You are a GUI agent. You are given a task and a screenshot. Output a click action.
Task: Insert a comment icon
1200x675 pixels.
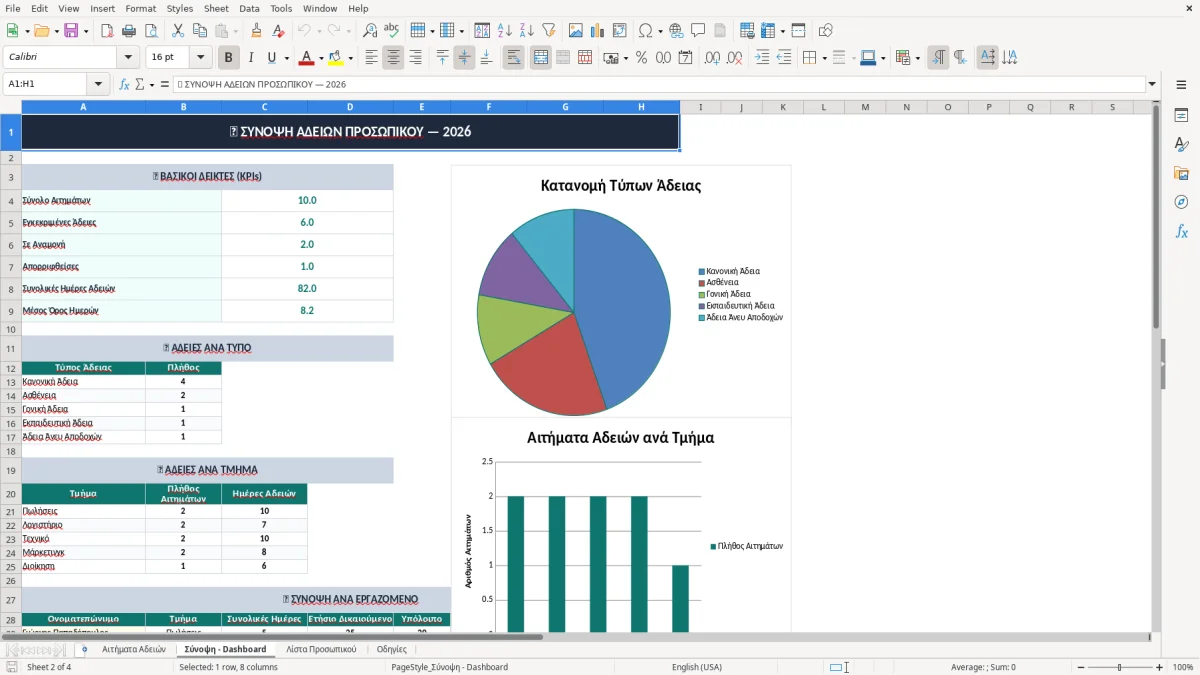[x=699, y=31]
